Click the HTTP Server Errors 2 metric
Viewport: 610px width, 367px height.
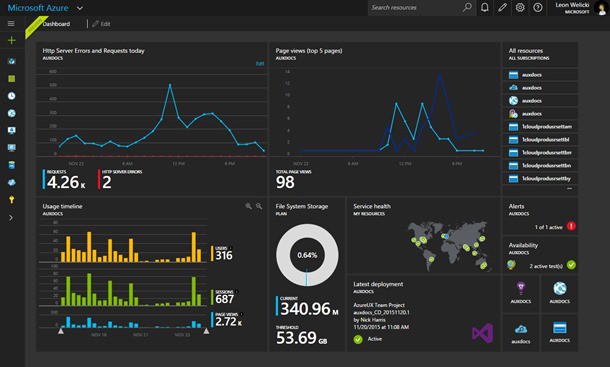pyautogui.click(x=120, y=180)
